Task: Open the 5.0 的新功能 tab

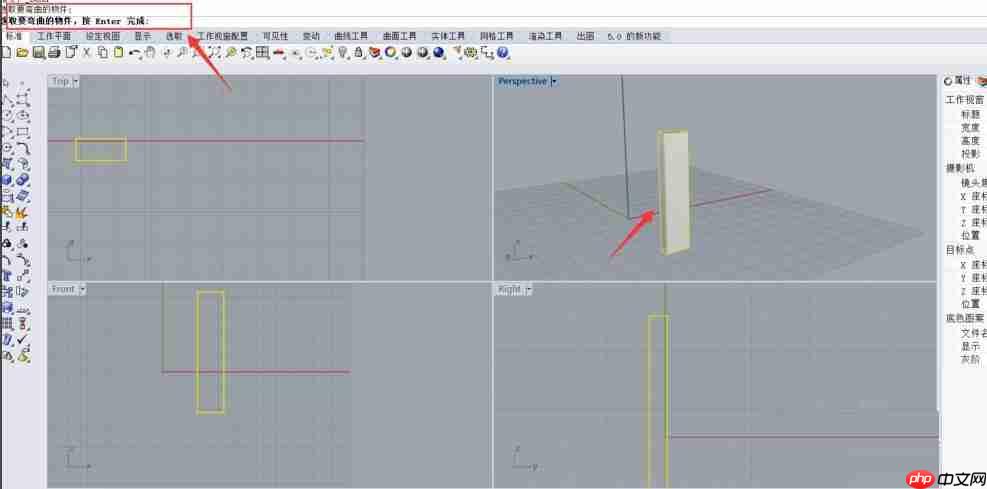Action: pos(634,37)
